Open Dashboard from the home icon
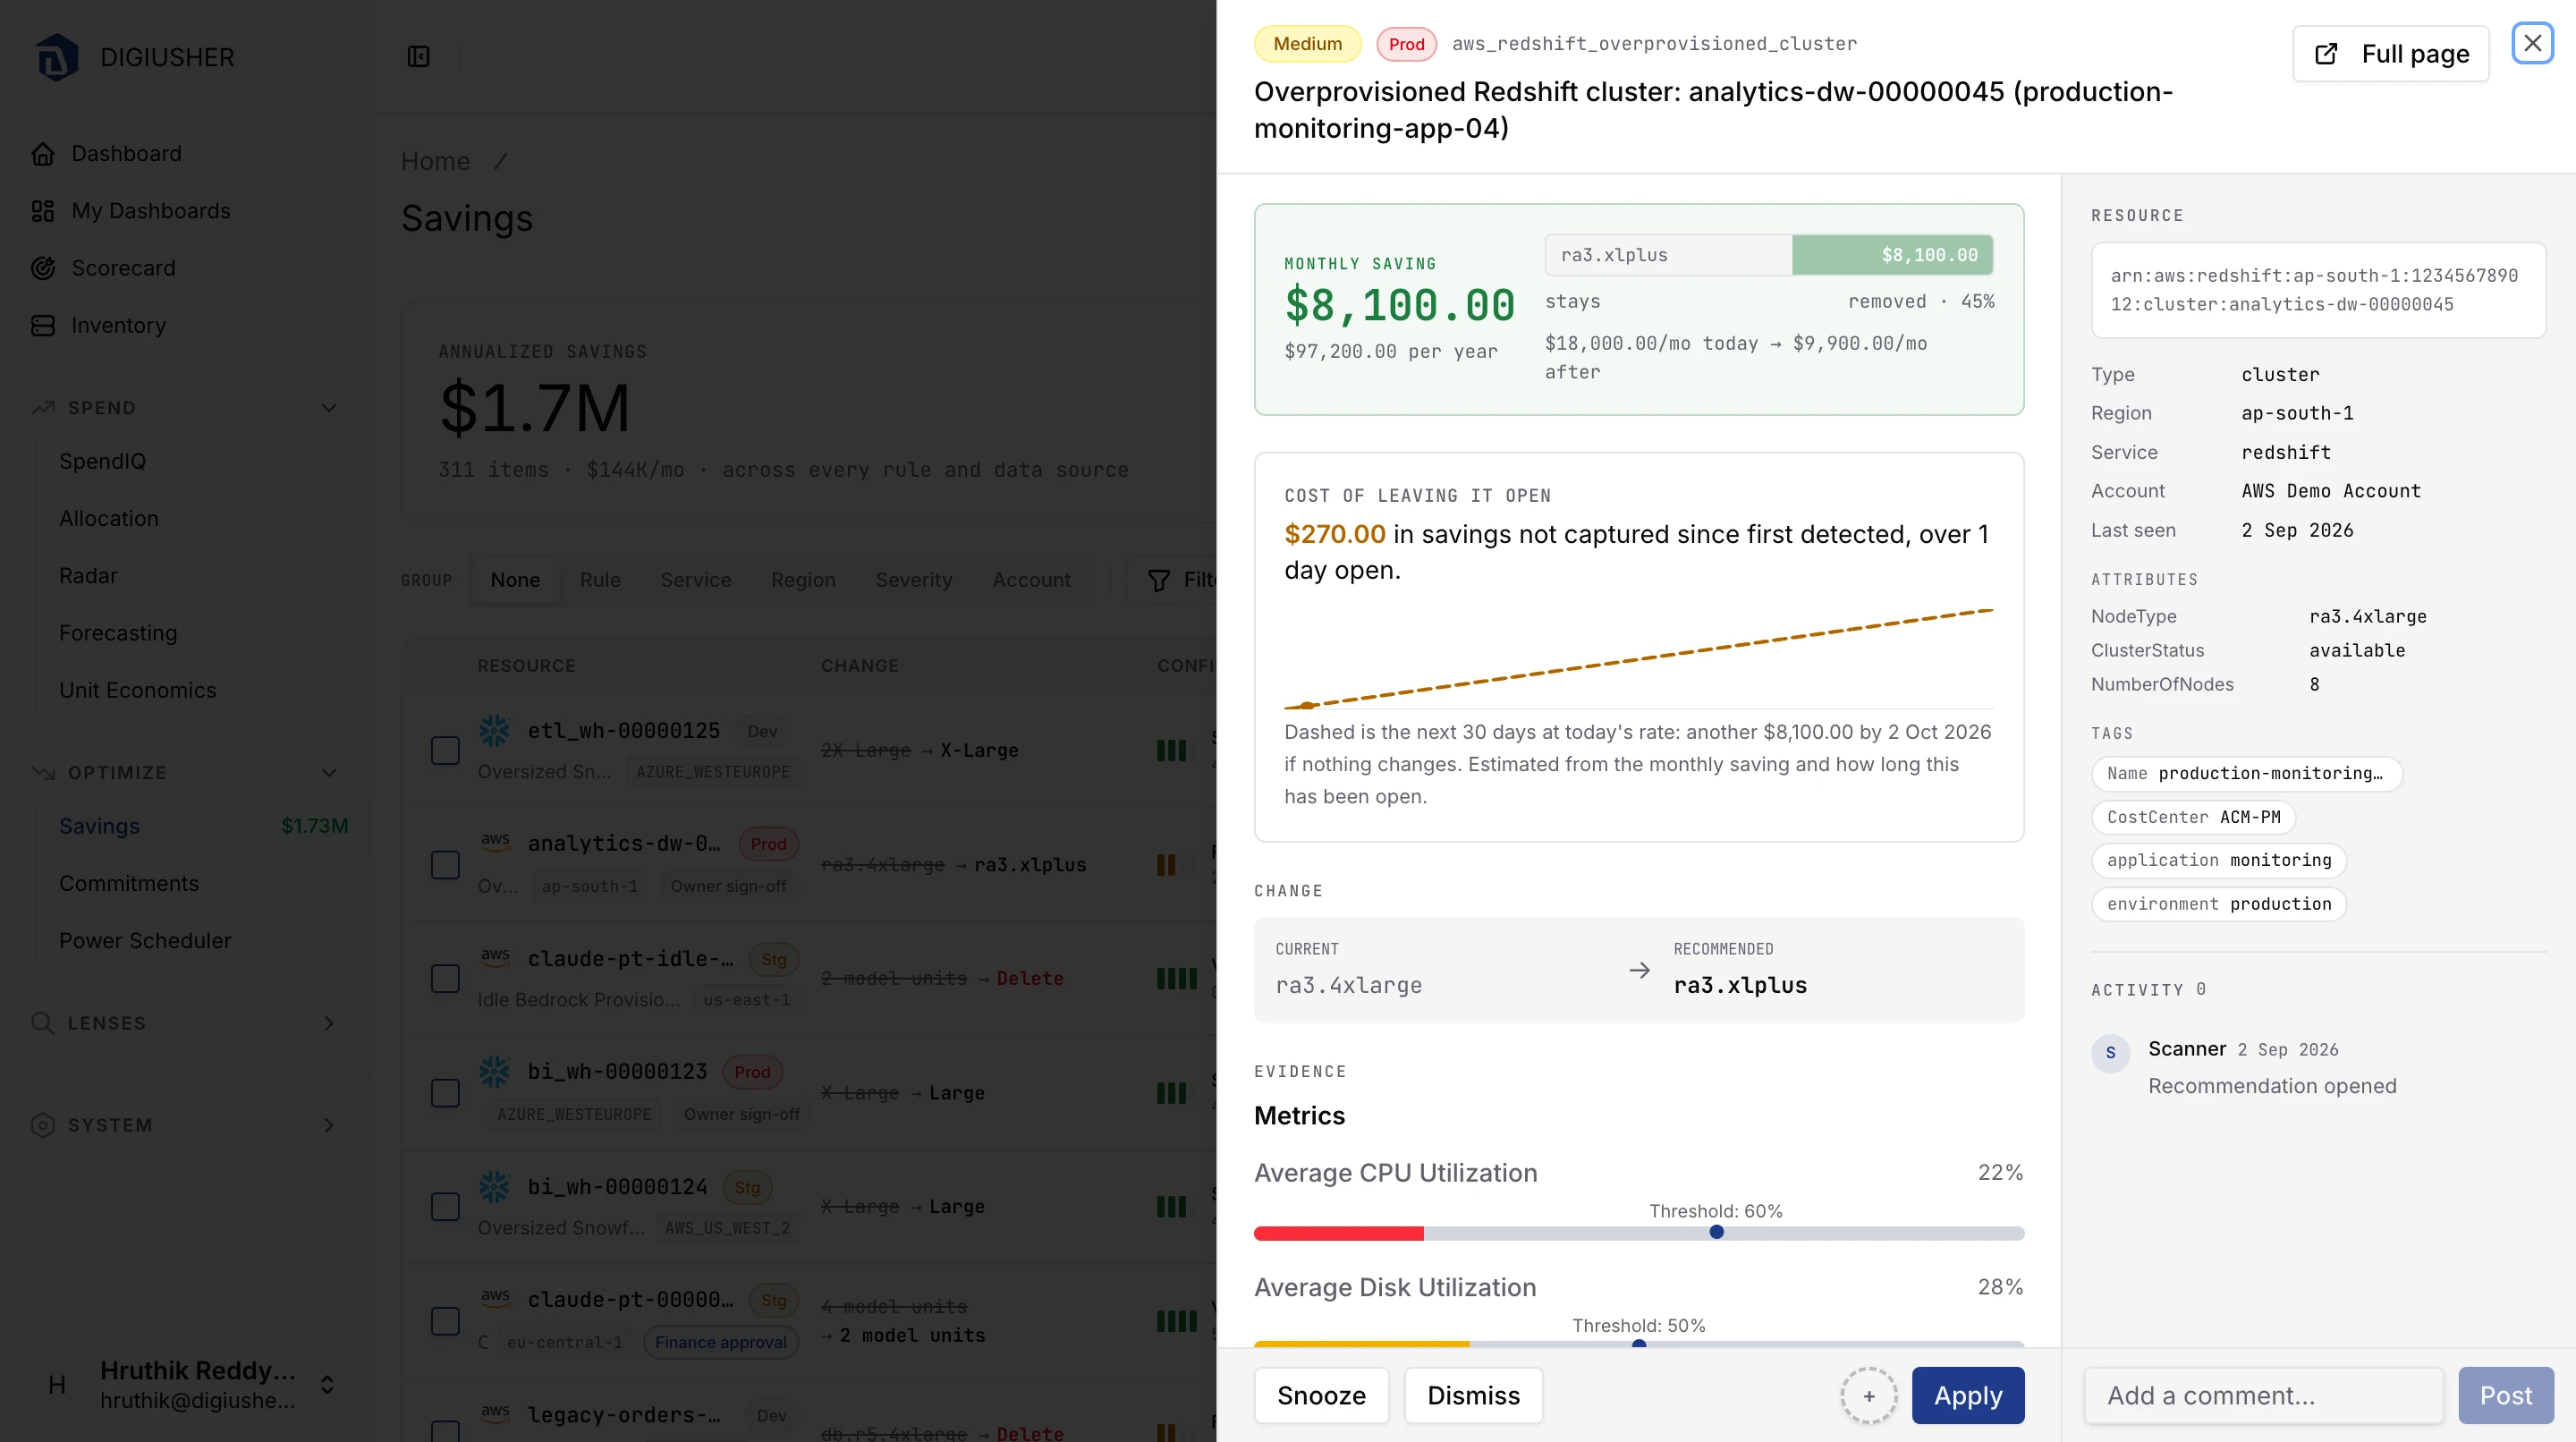The height and width of the screenshot is (1442, 2576). click(x=43, y=154)
